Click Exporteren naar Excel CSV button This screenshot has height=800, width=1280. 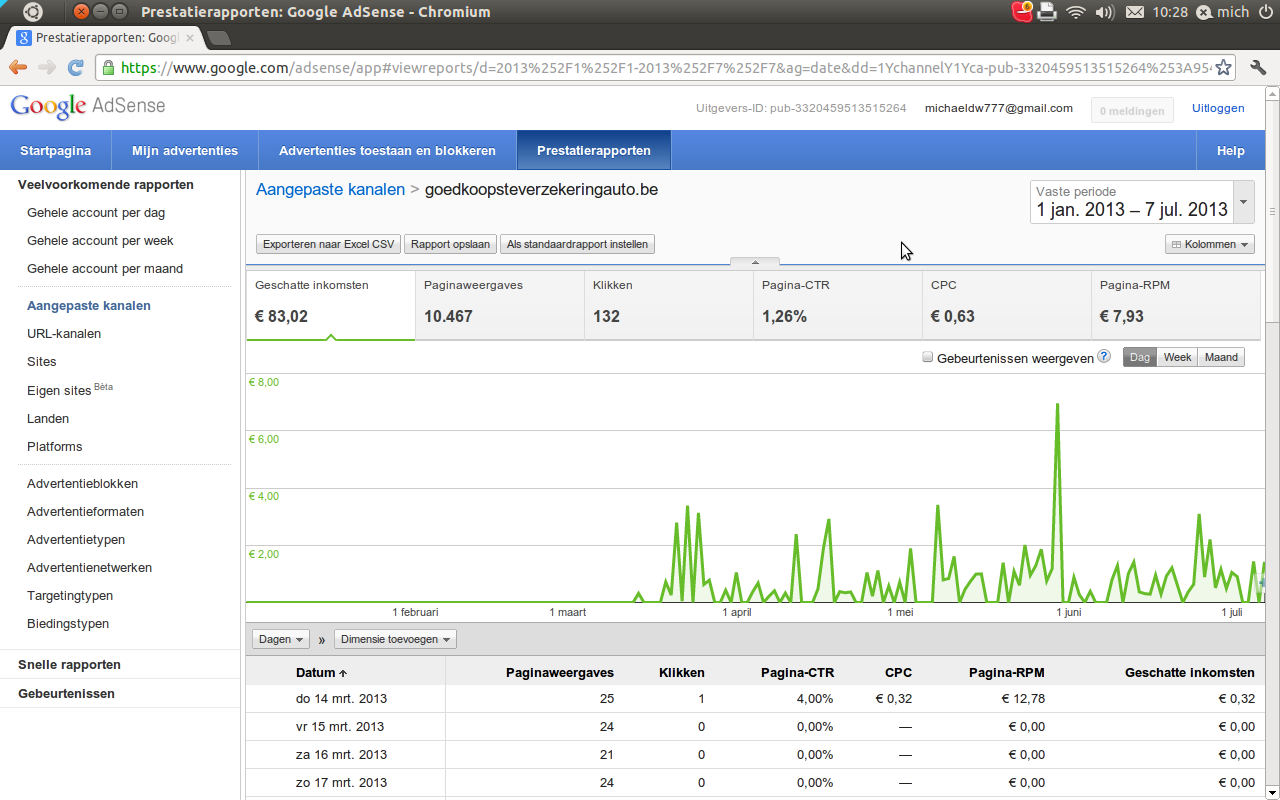pos(329,244)
